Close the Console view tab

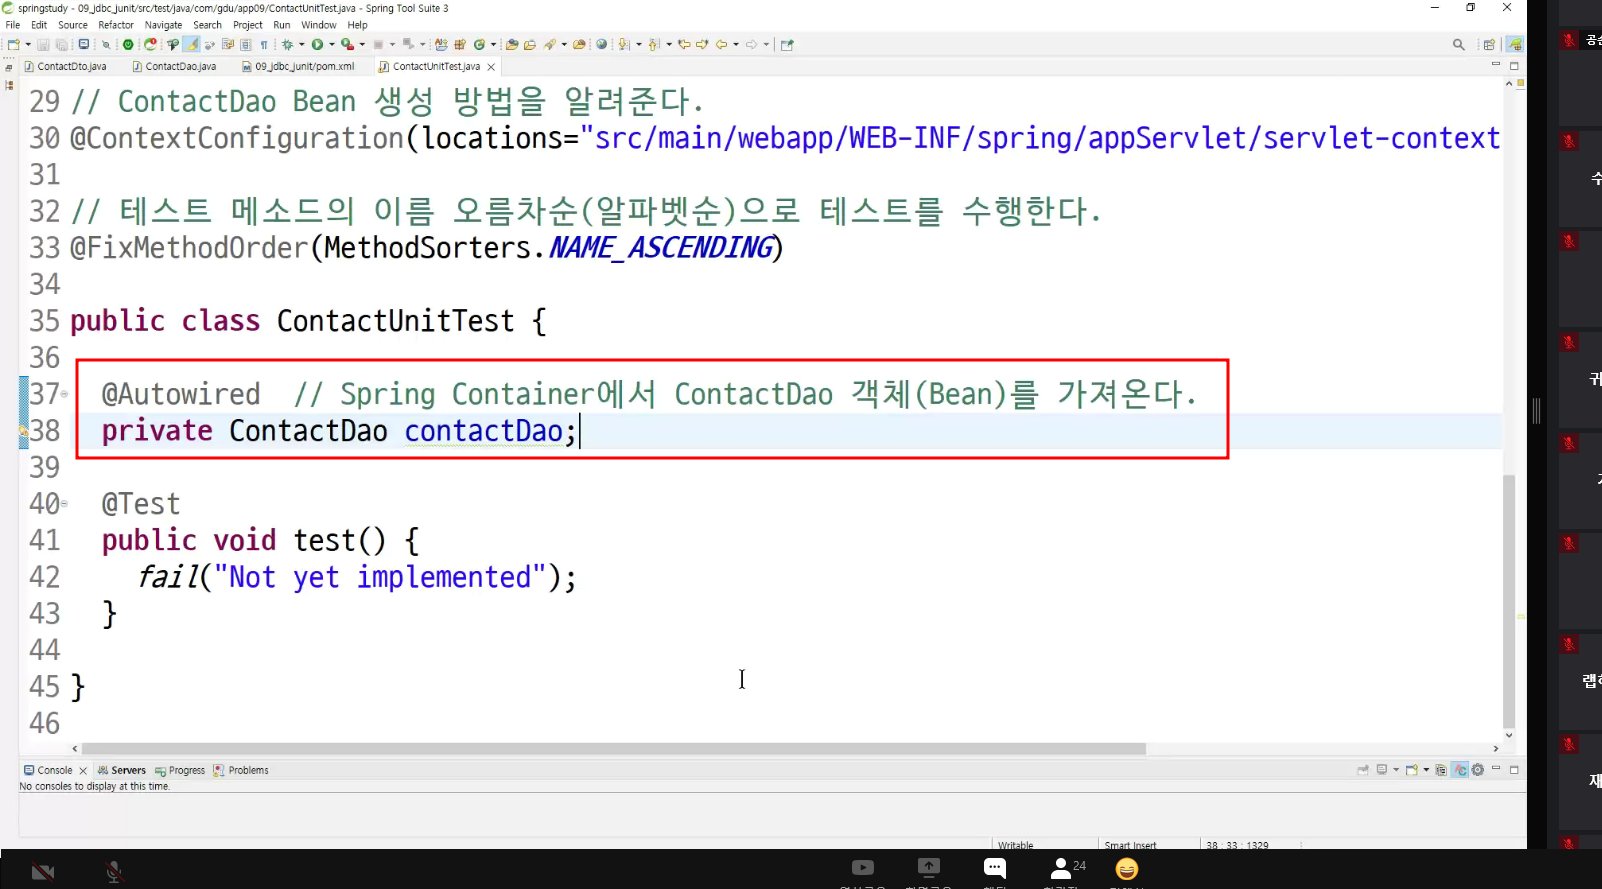(83, 770)
